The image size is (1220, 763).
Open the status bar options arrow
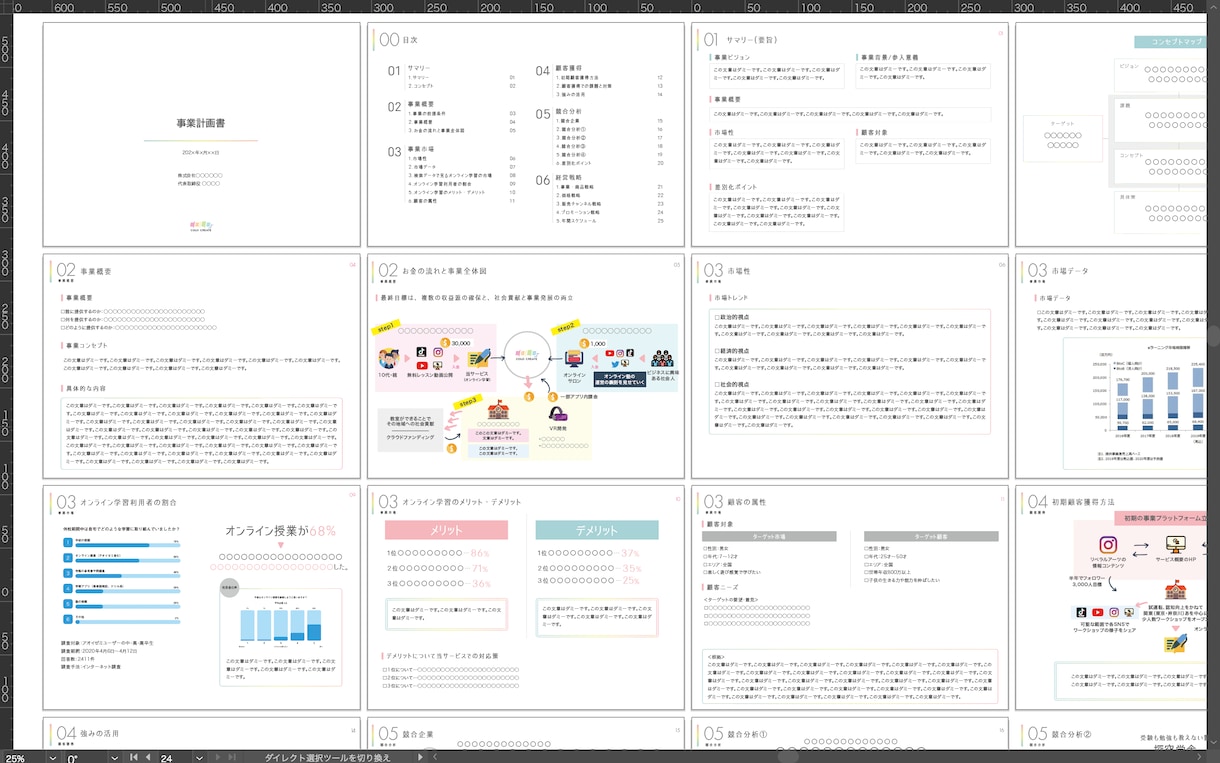420,757
